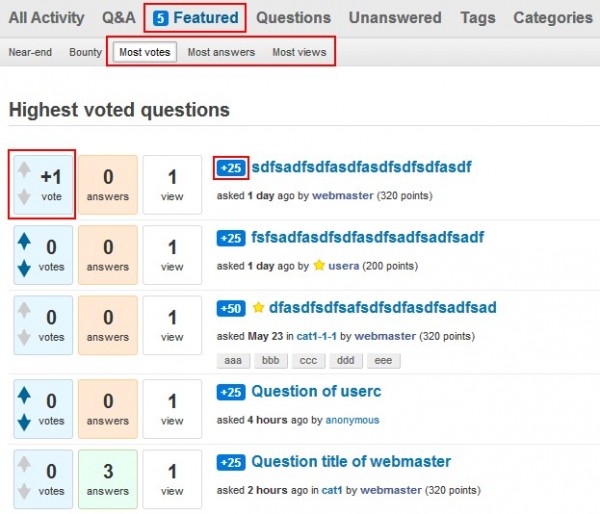Screen dimensions: 600x514
Task: Upvote the 'Question of userc' post
Action: pyautogui.click(x=24, y=395)
